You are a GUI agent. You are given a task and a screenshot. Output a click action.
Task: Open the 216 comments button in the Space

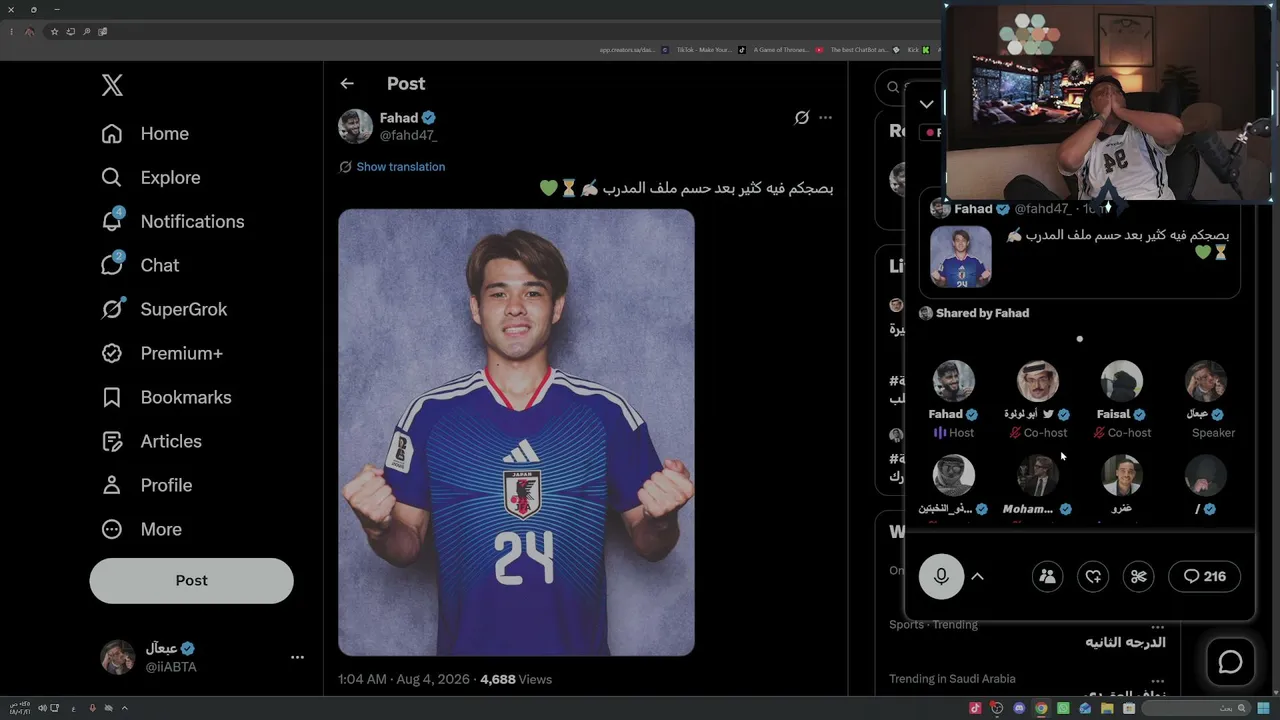(1205, 576)
